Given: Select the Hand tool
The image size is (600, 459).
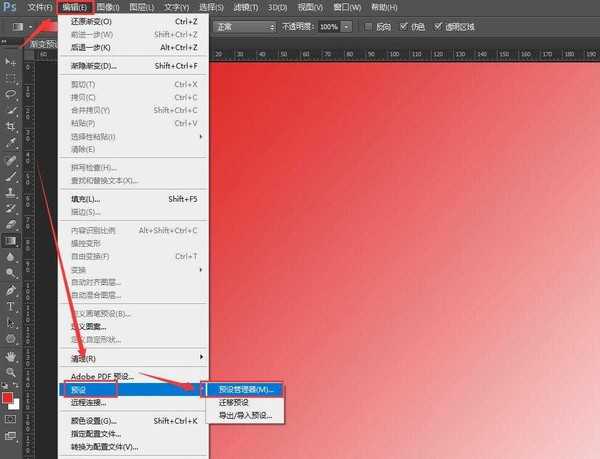Looking at the screenshot, I should click(11, 354).
